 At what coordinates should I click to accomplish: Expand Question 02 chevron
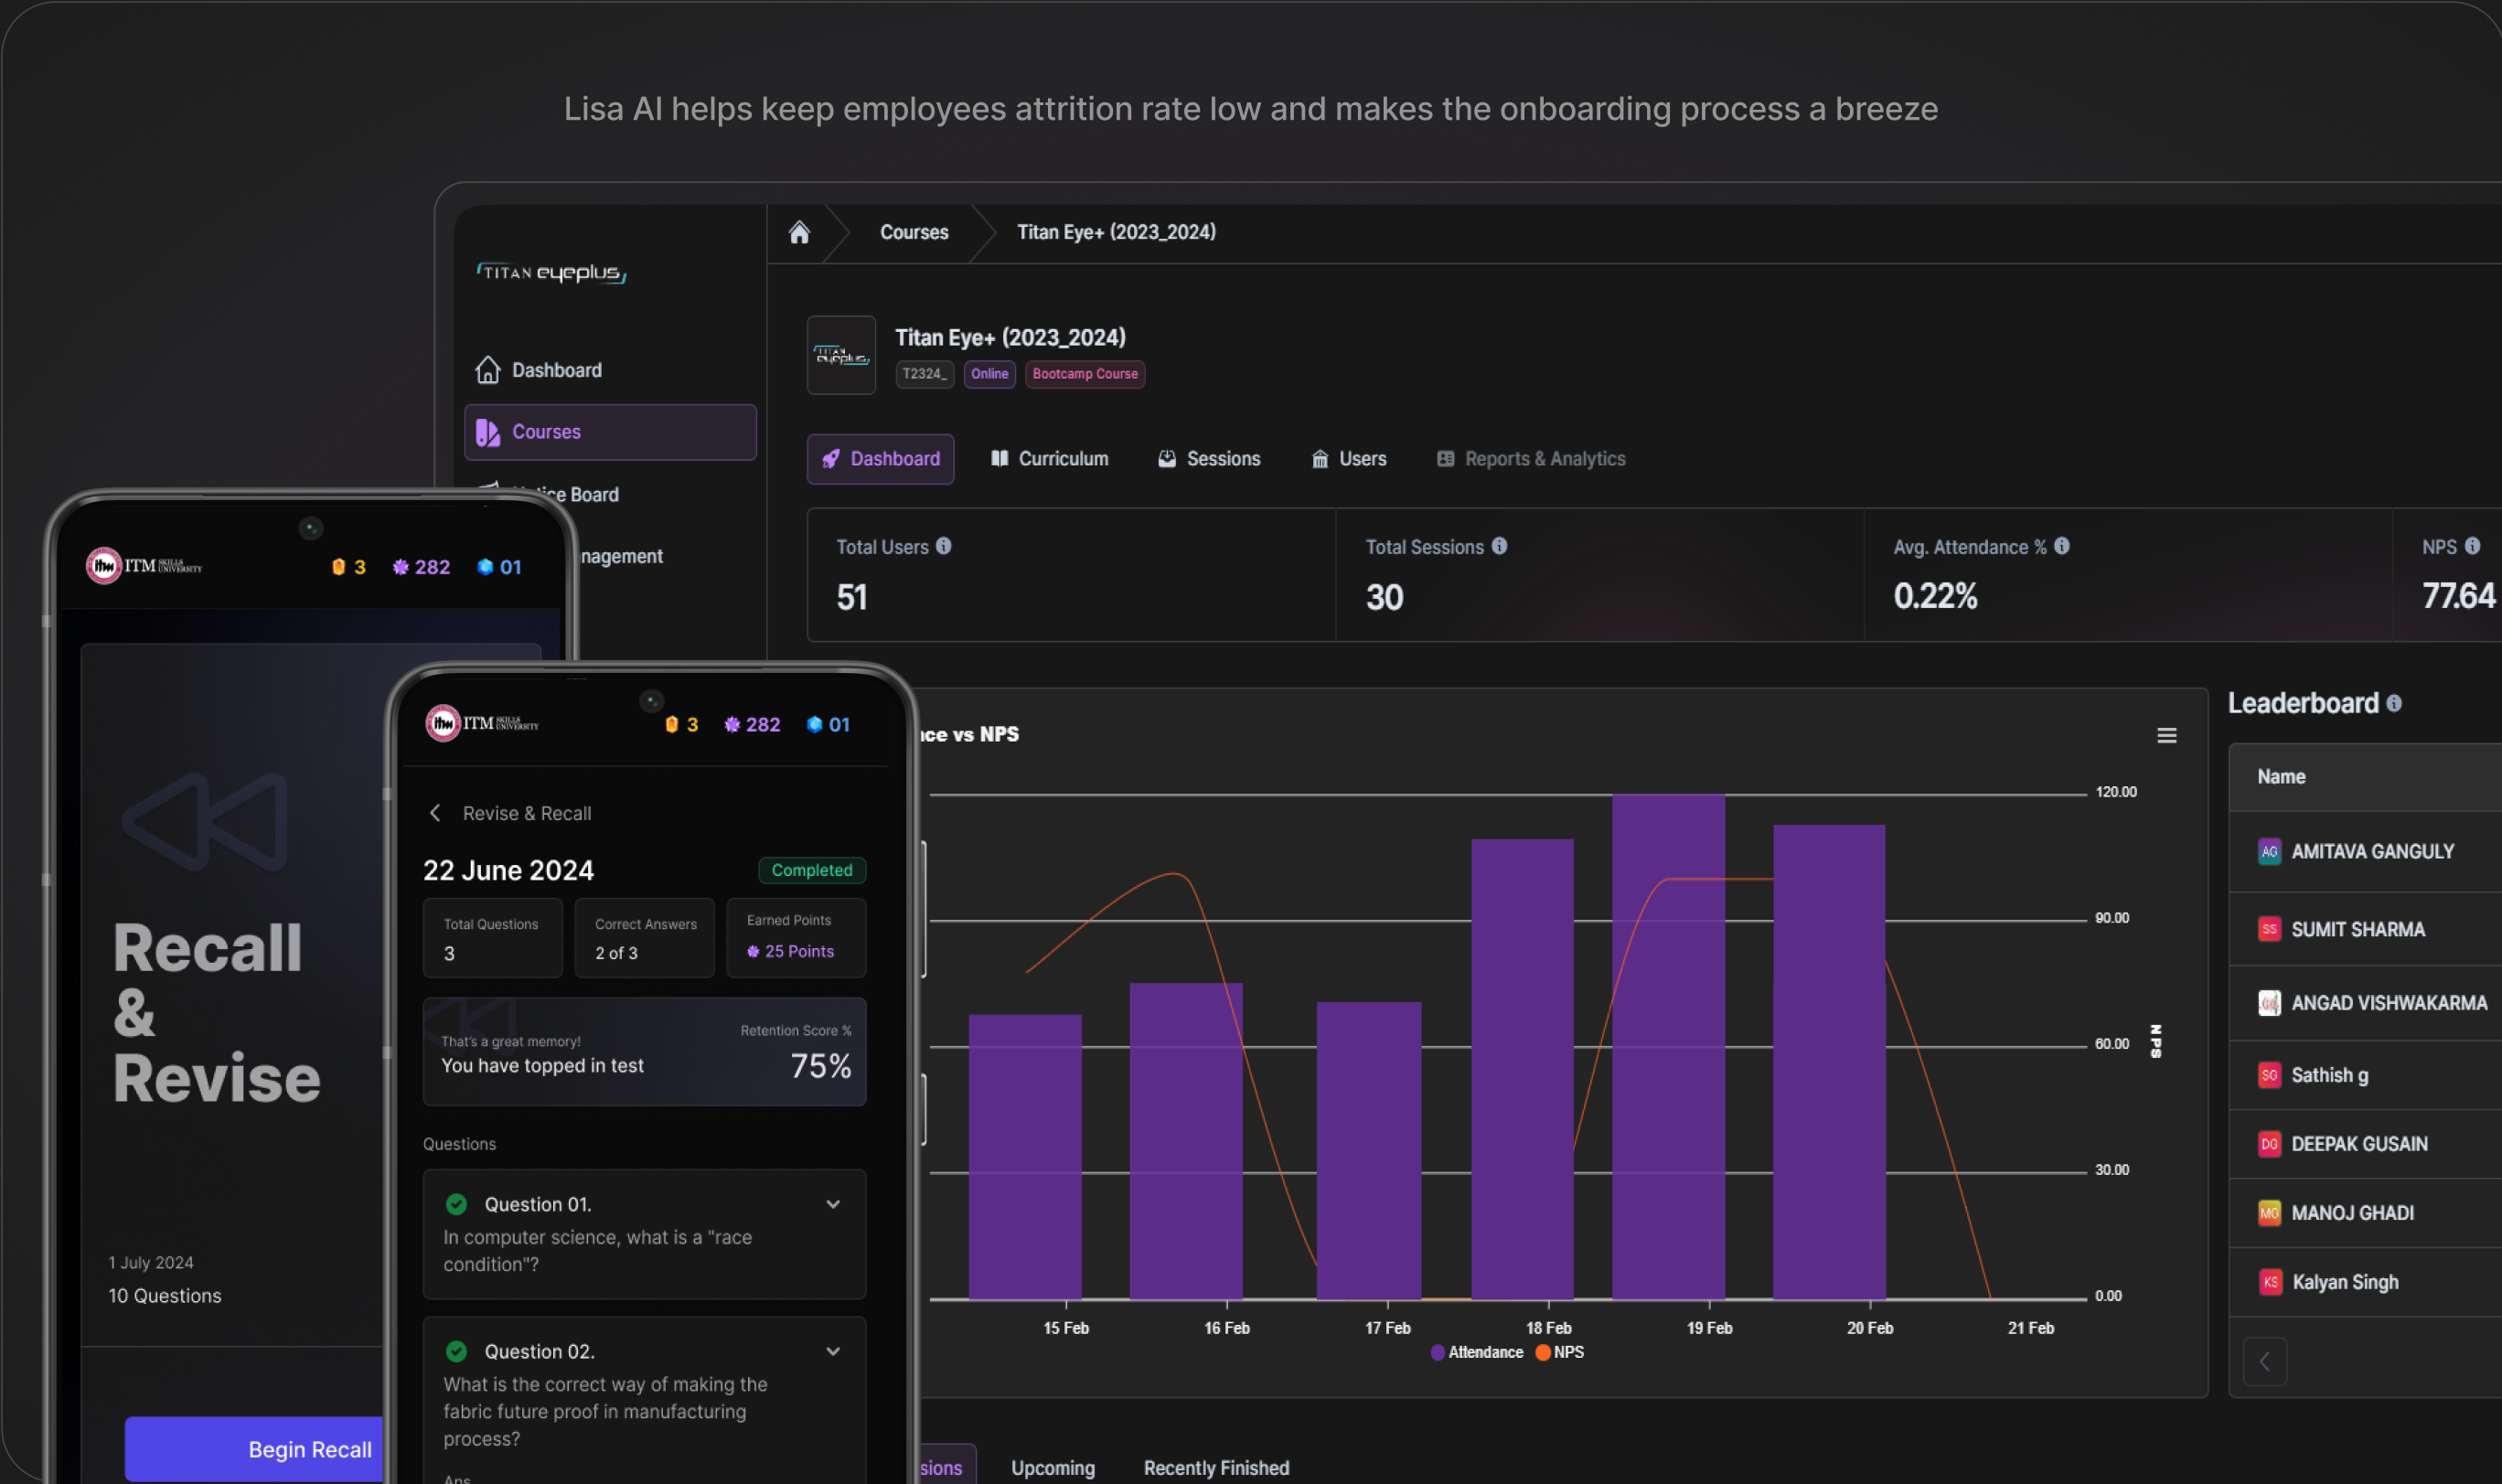833,1351
